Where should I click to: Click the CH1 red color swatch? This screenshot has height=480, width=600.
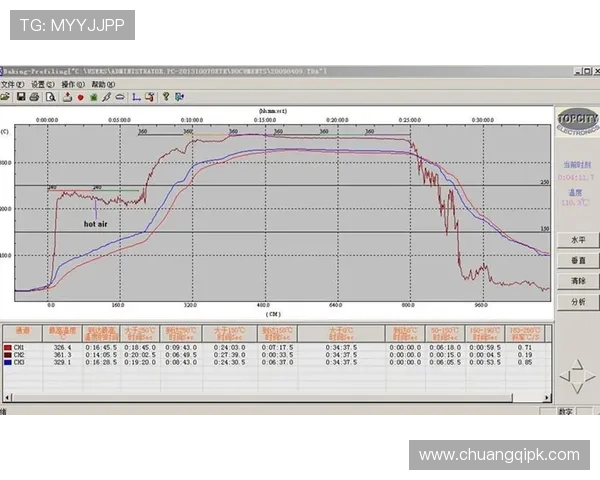click(8, 348)
